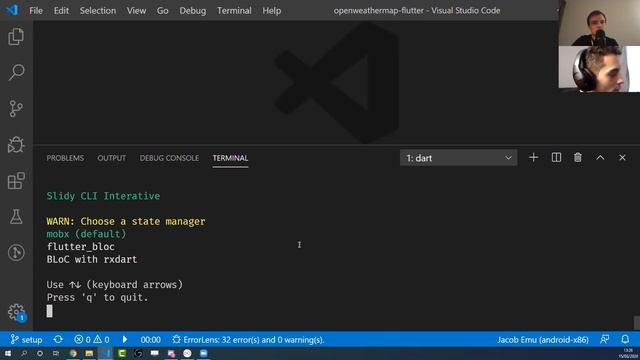Click 'flutter_bloc' option in terminal

tap(80, 247)
